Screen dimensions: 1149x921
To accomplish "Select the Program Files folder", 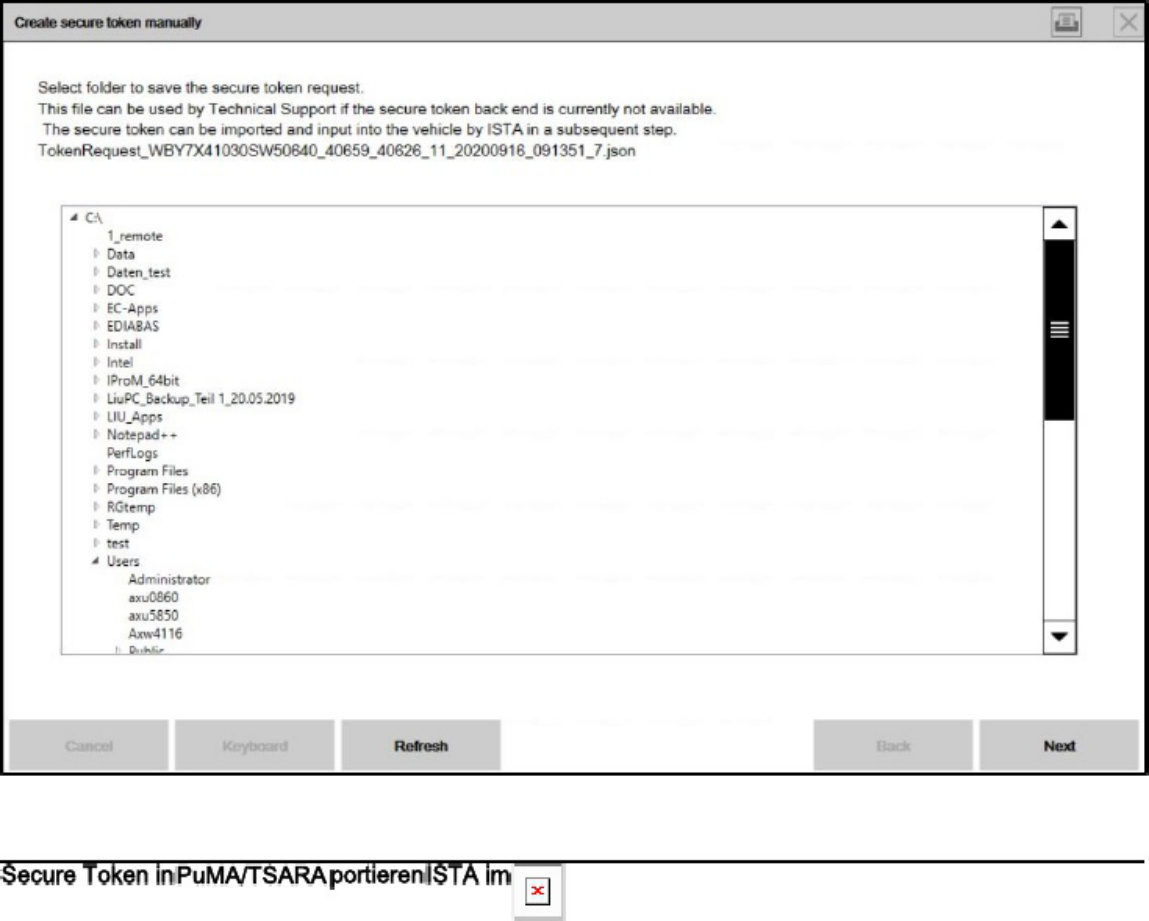I will (x=147, y=471).
